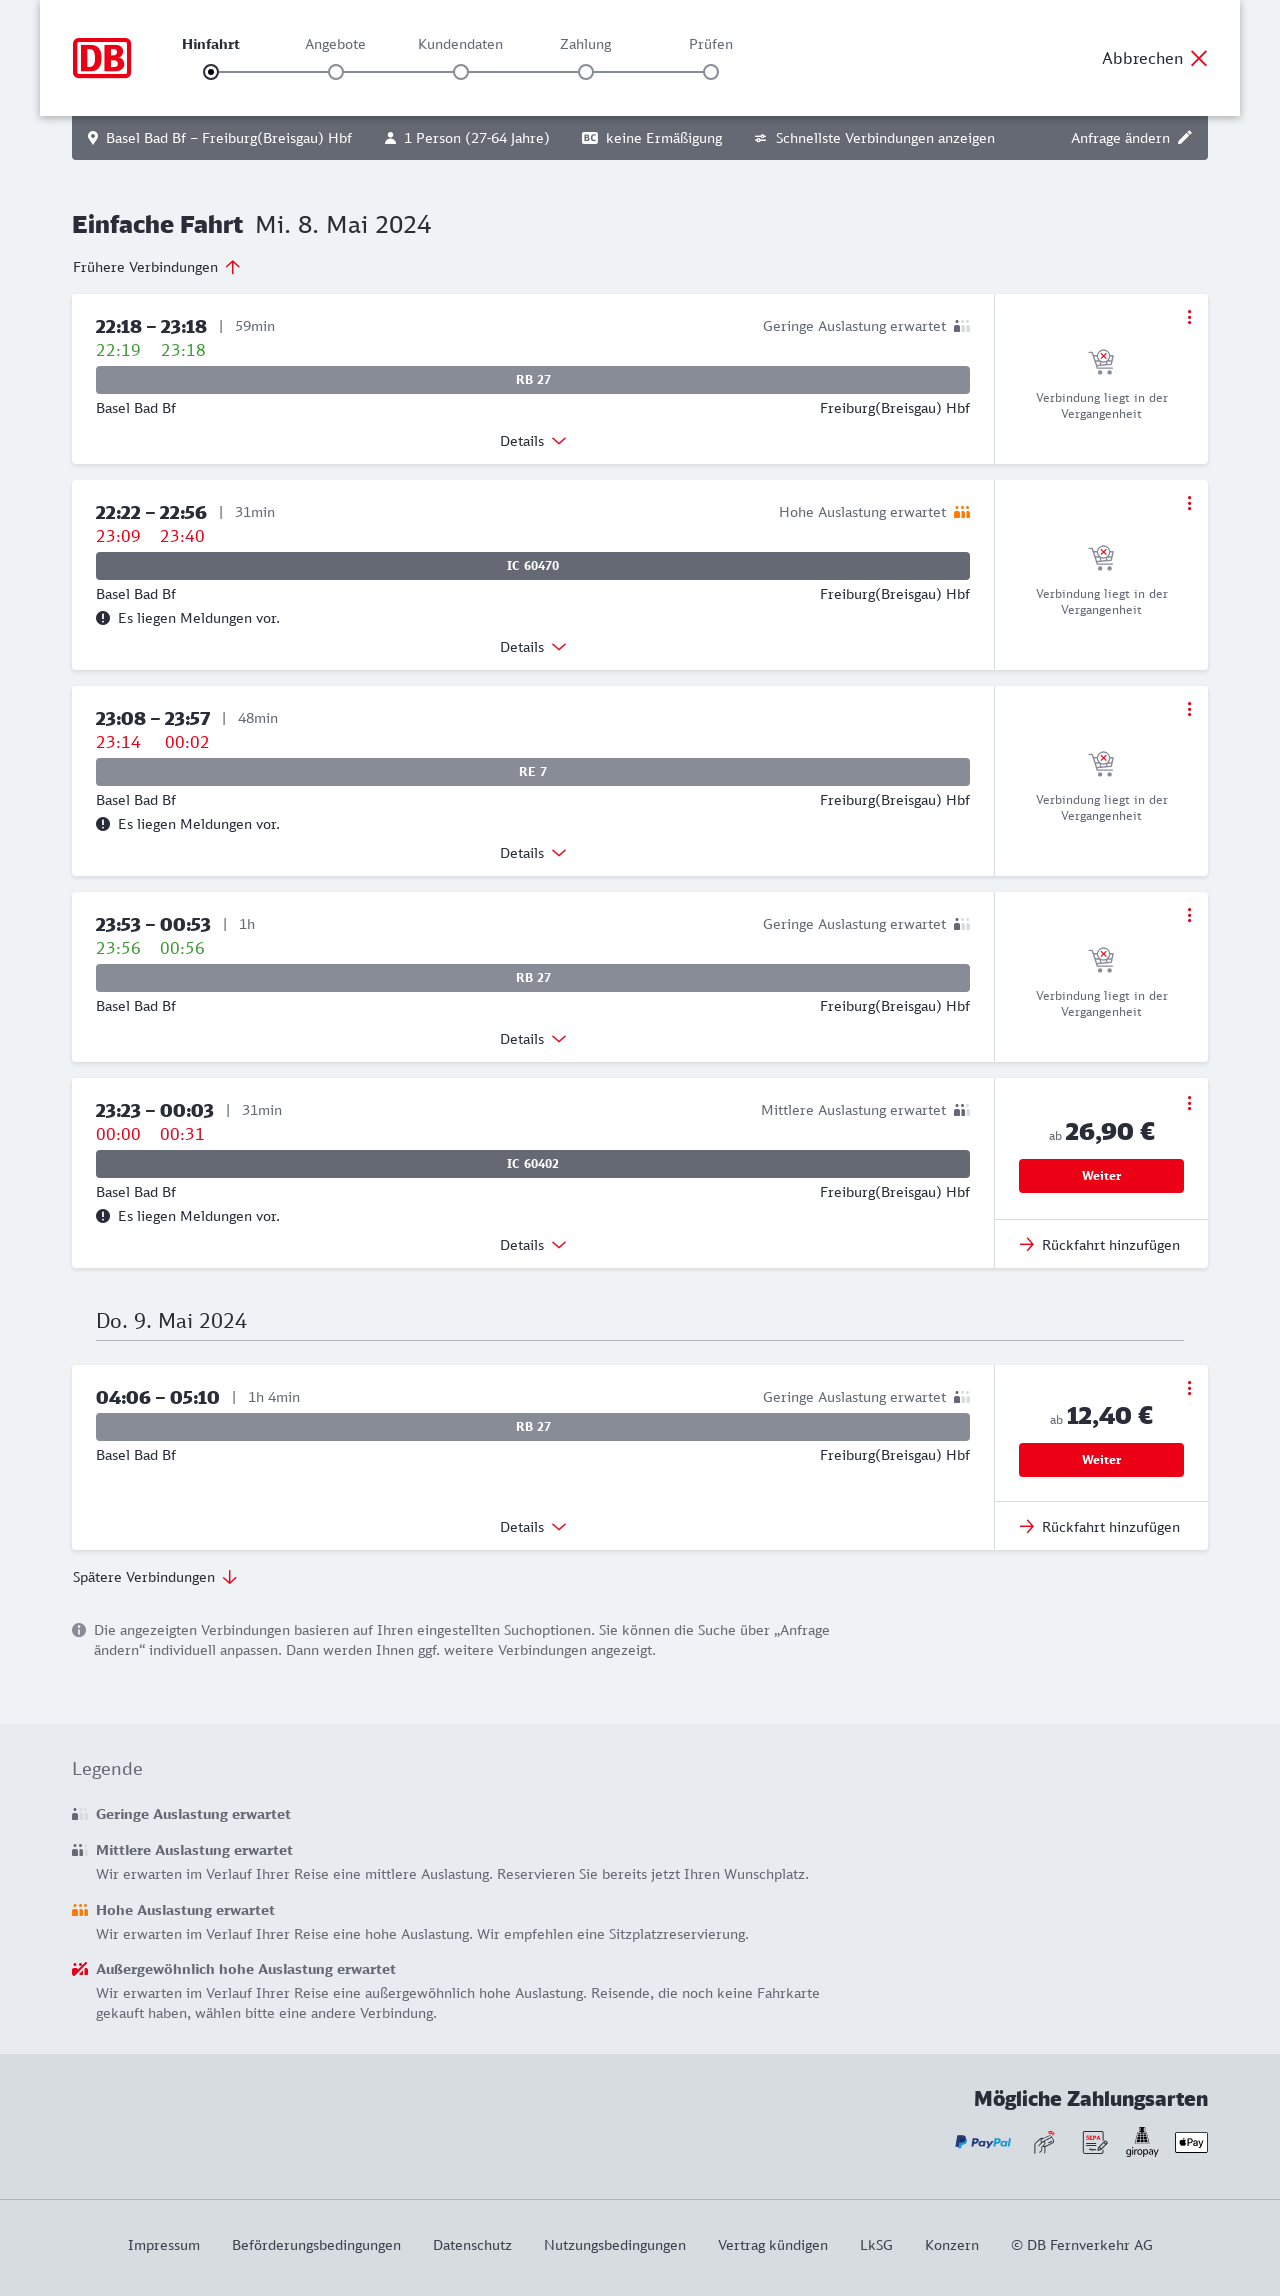Image resolution: width=1280 pixels, height=2296 pixels.
Task: Click the Apple Pay icon
Action: point(1191,2142)
